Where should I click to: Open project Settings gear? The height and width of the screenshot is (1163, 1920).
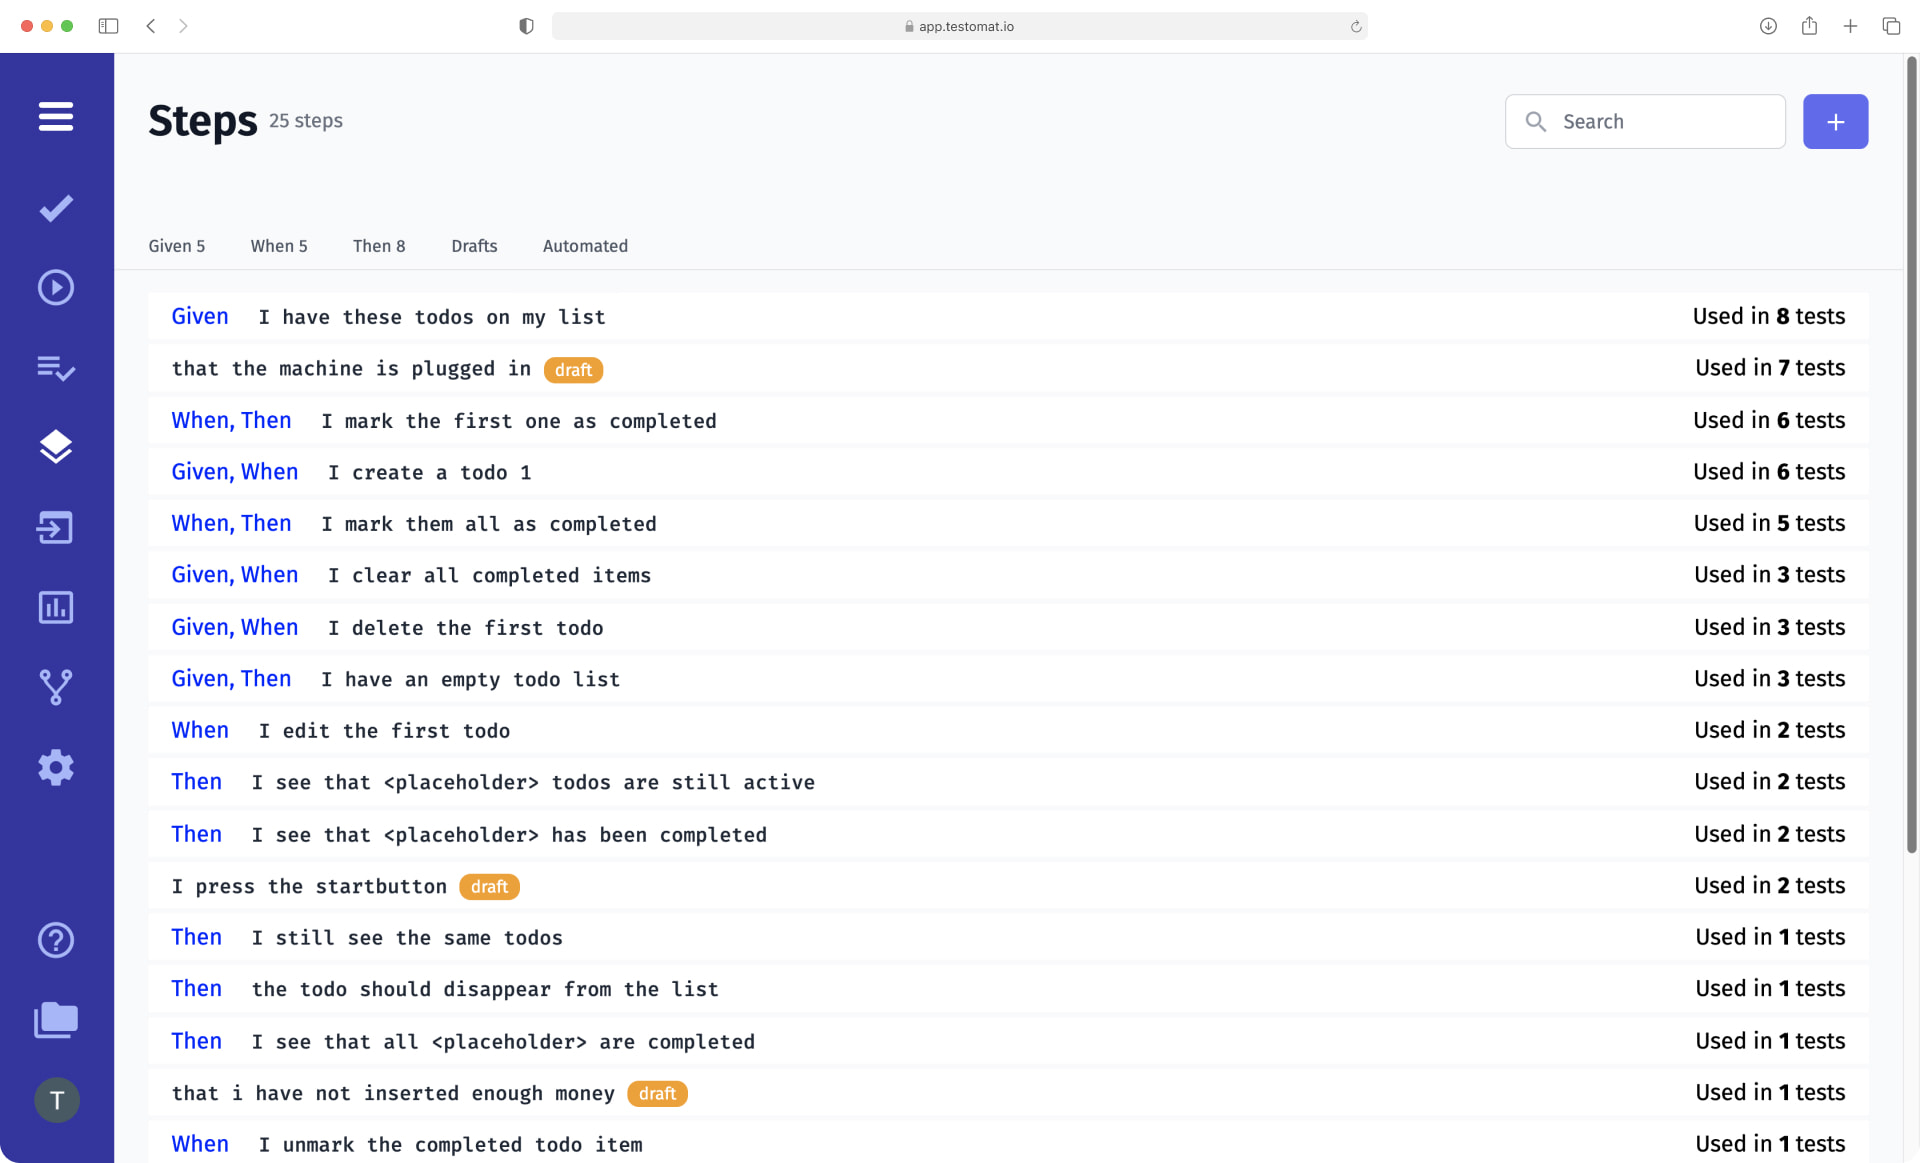click(55, 767)
